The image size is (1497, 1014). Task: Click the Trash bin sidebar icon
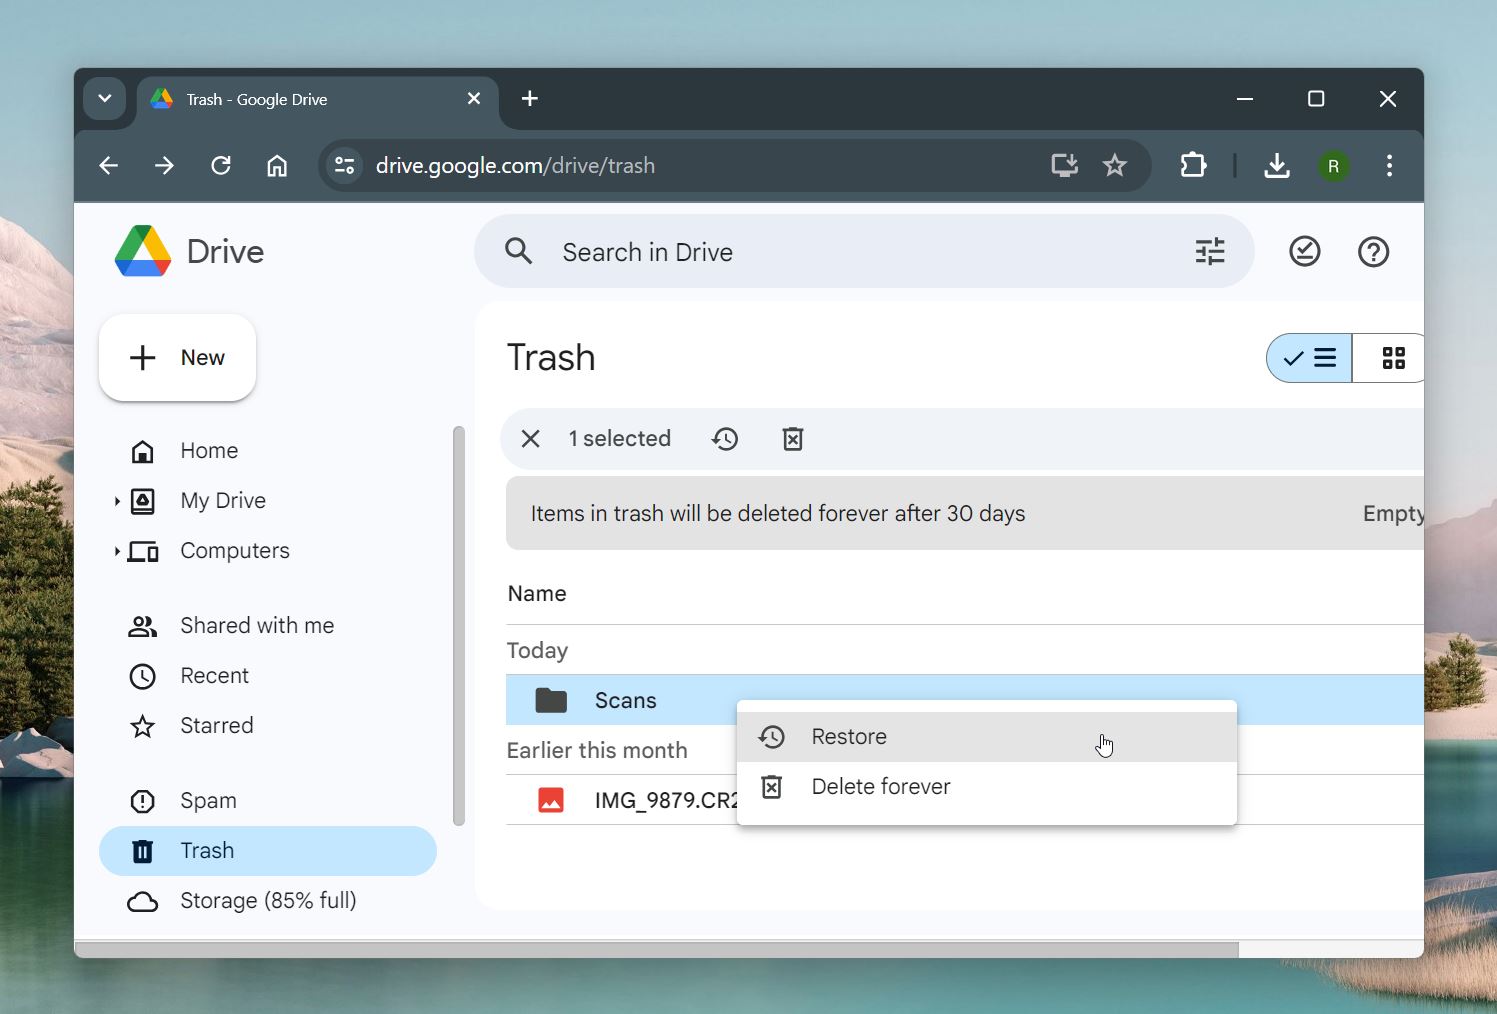pyautogui.click(x=143, y=851)
